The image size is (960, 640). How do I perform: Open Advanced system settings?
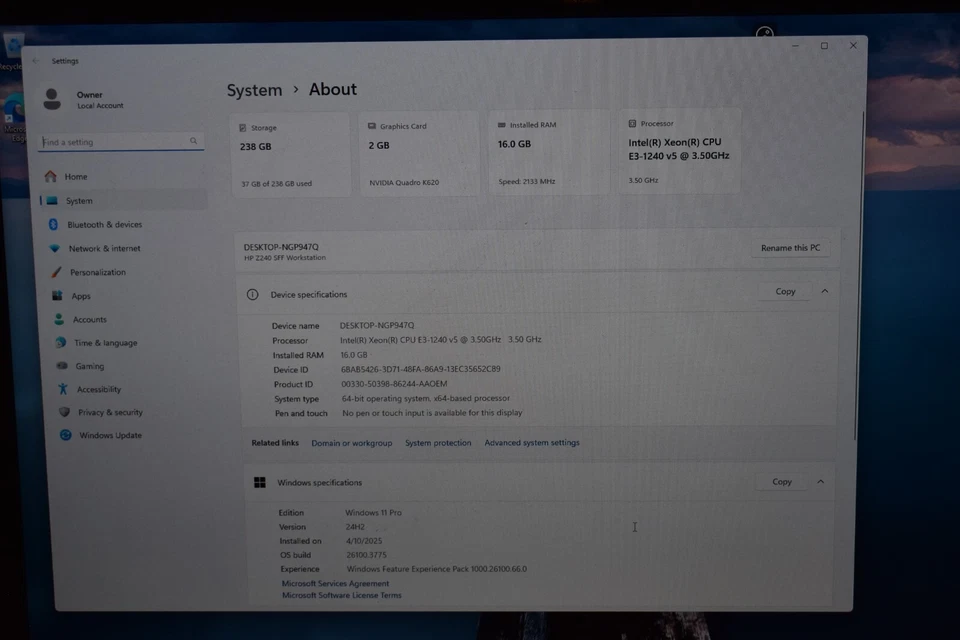point(532,442)
